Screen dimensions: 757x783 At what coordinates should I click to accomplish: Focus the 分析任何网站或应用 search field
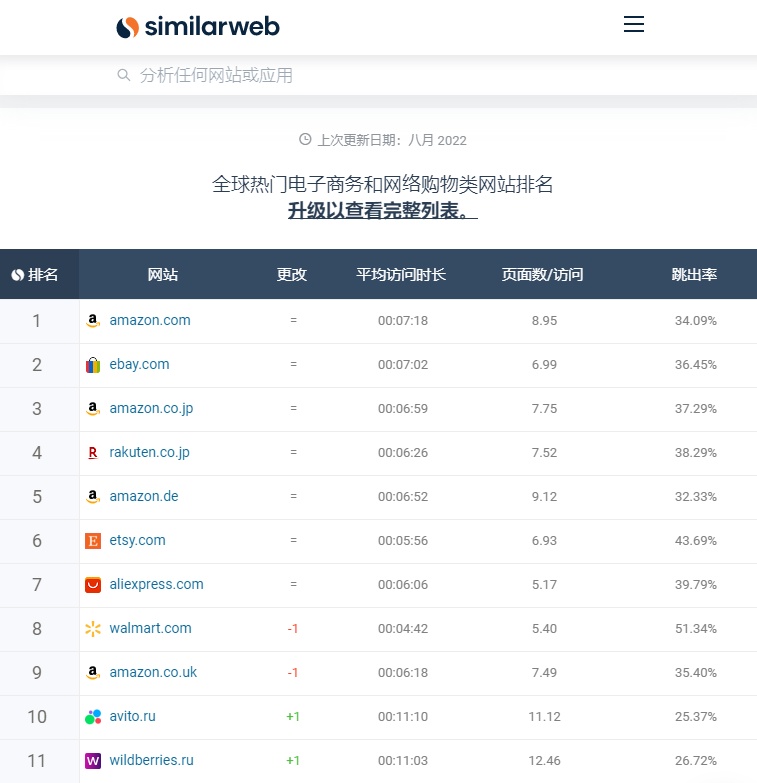[x=378, y=75]
